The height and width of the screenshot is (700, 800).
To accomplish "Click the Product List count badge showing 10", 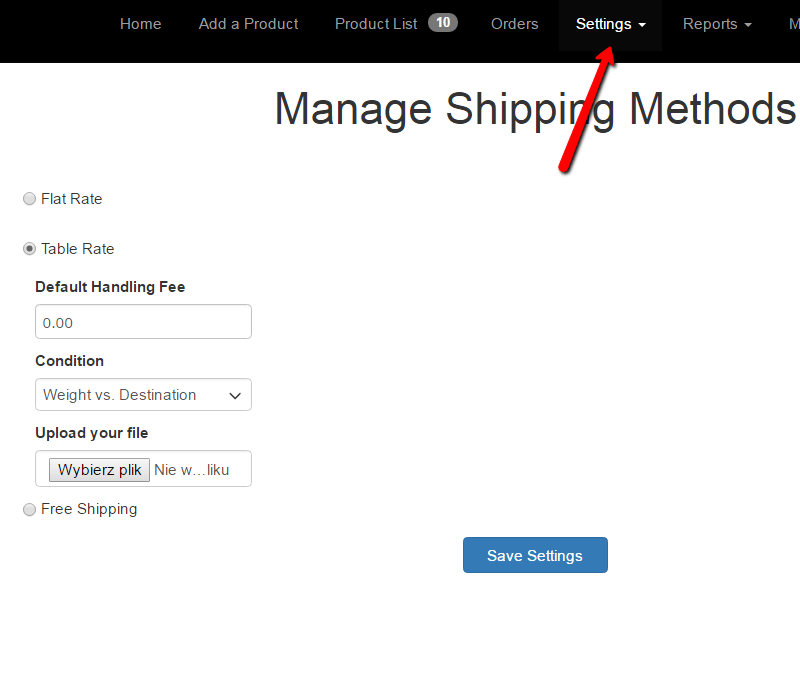I will pyautogui.click(x=442, y=23).
